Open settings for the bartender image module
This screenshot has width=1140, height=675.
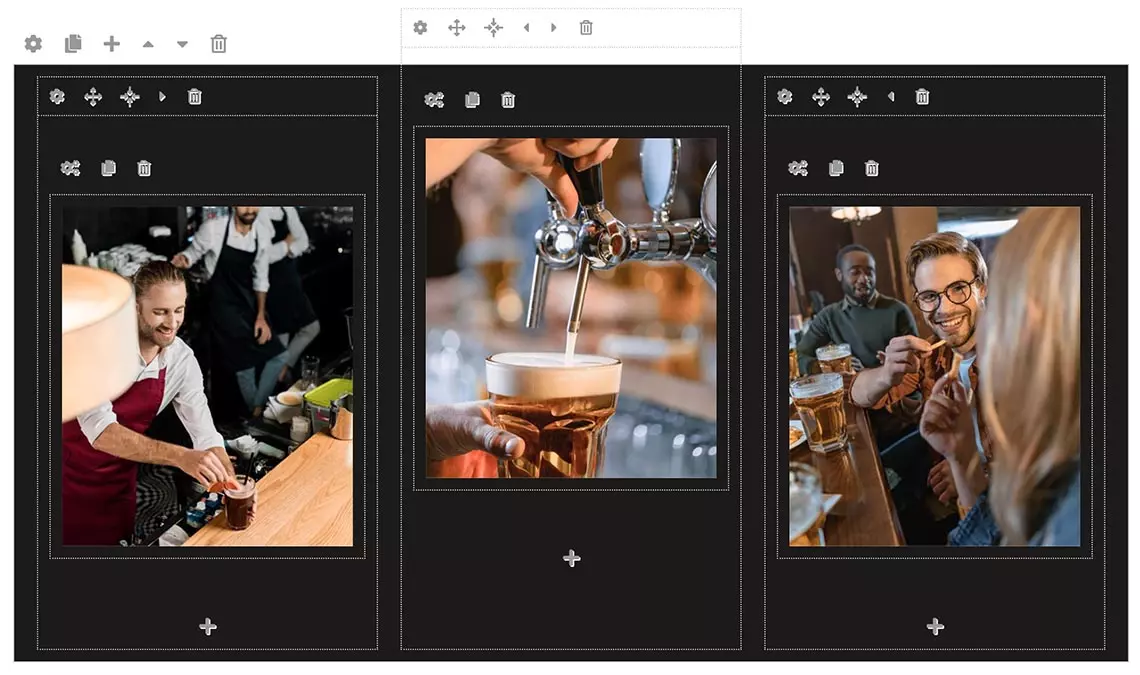coord(69,167)
